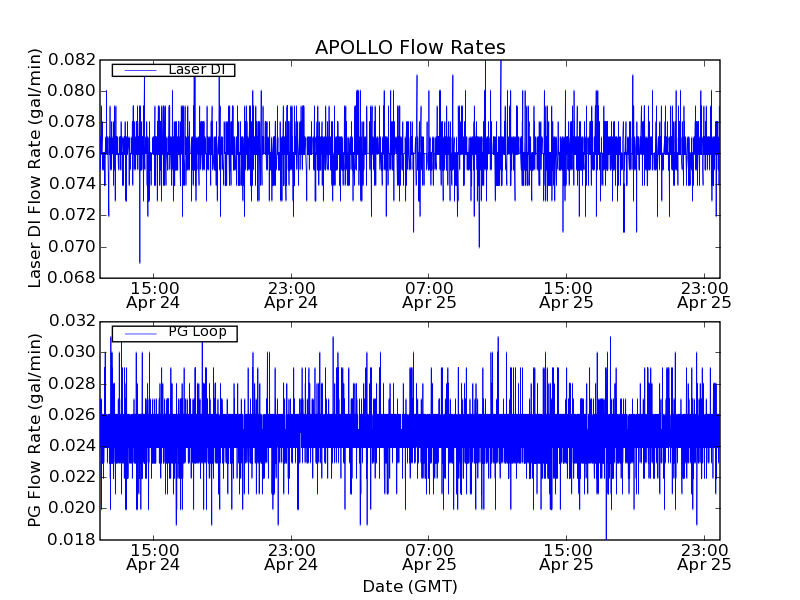
Task: Pick the 0.024 tick on PG flow axis
Action: point(72,446)
